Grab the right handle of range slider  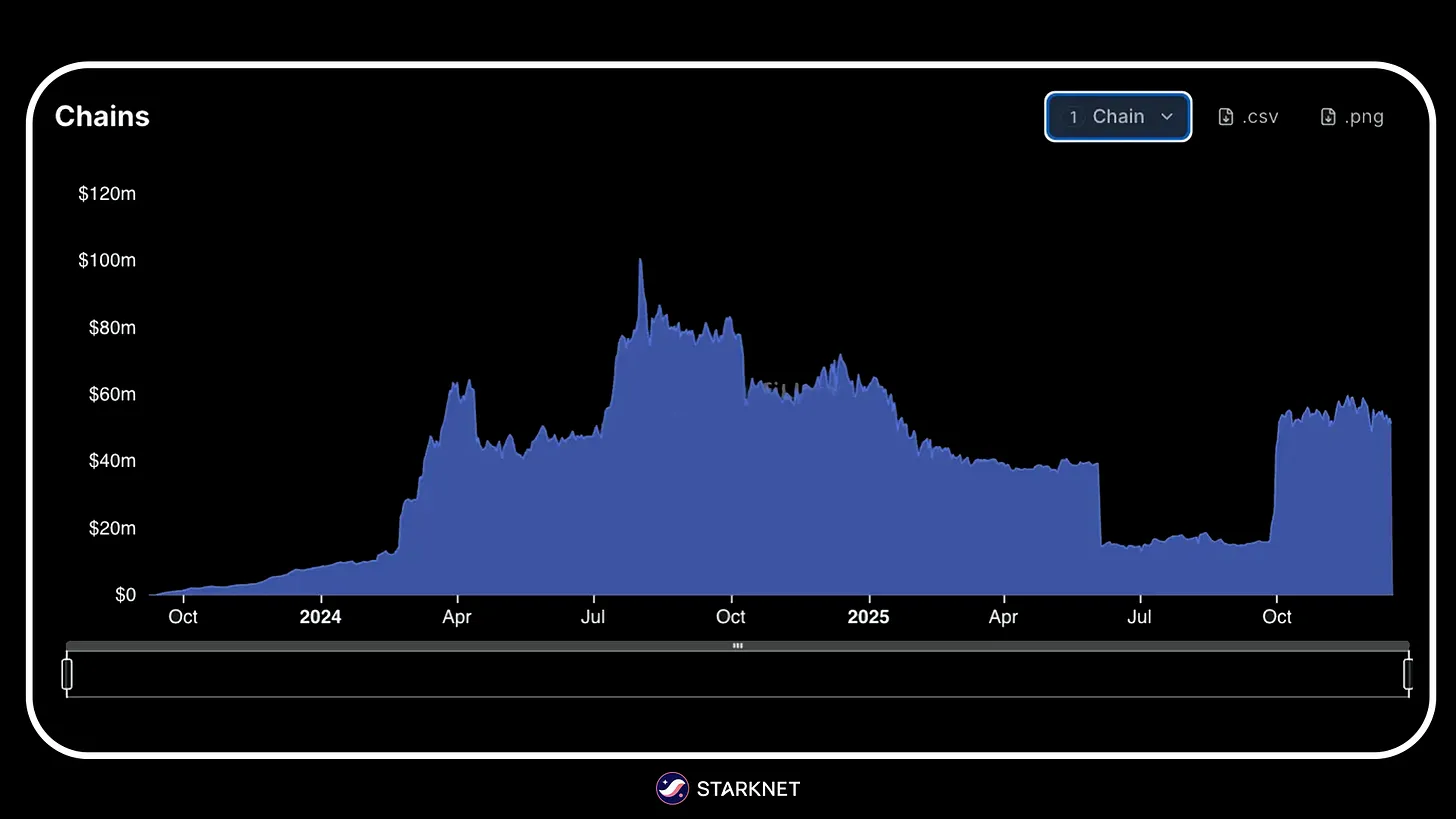click(x=1408, y=674)
